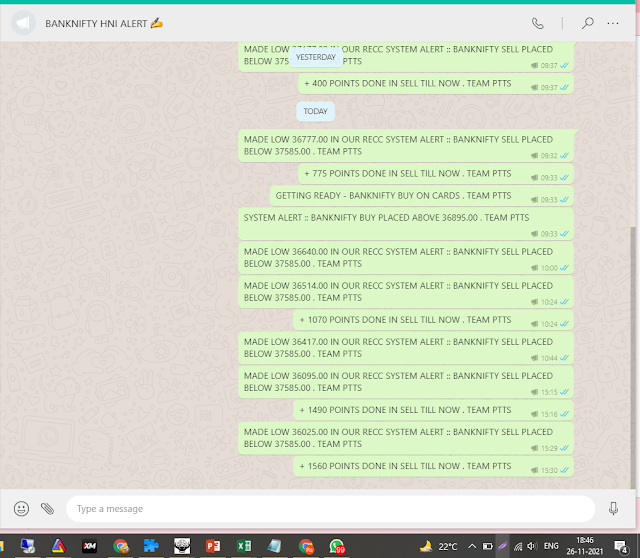Open the feather pen tray icon
Viewport: 640px width, 558px height.
tap(502, 546)
